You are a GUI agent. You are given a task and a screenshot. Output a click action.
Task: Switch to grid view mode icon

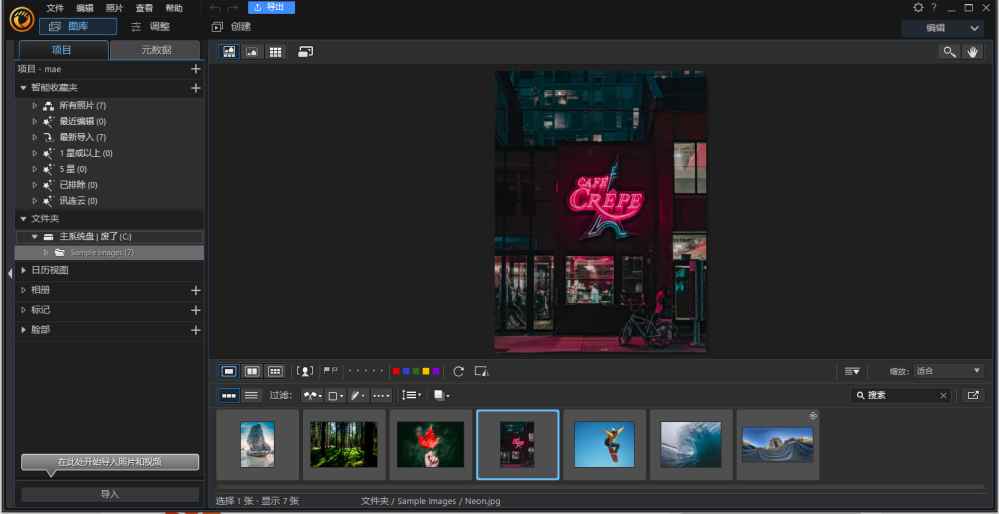(x=275, y=51)
